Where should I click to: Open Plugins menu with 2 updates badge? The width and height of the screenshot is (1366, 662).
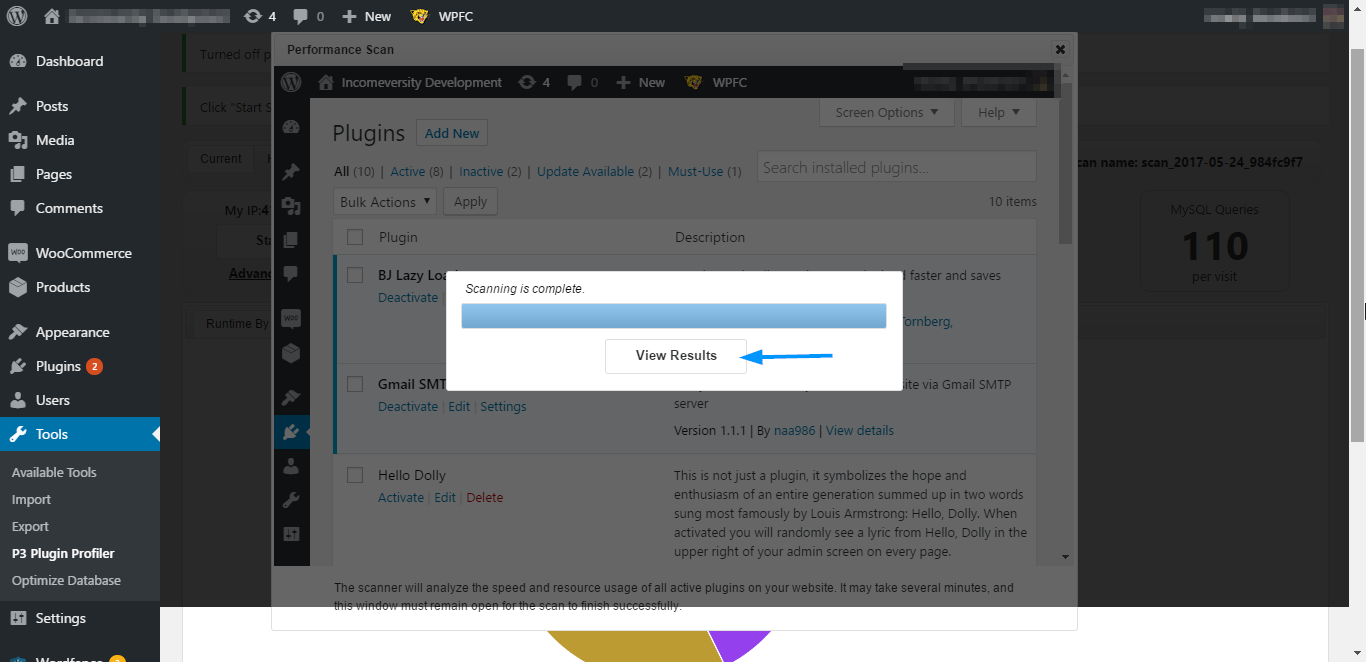click(80, 366)
